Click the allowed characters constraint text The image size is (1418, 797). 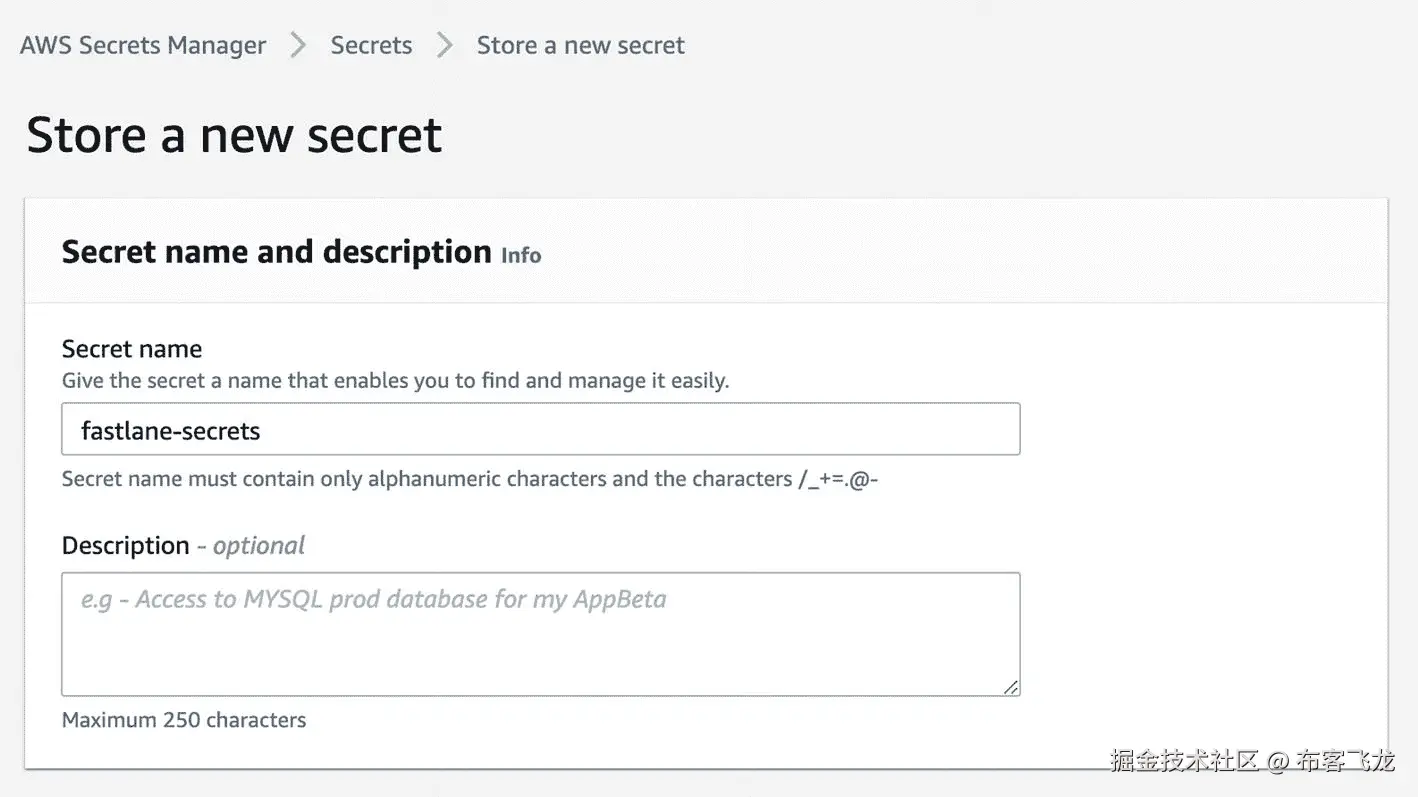(x=470, y=479)
